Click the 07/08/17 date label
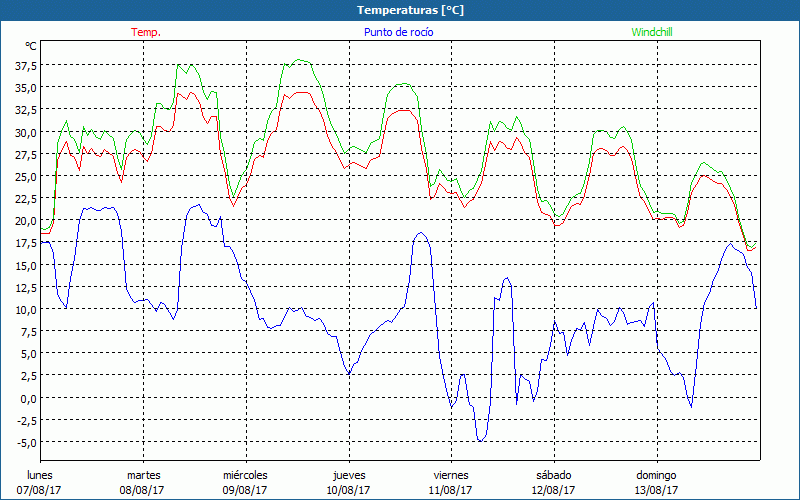The image size is (800, 500). 41,490
